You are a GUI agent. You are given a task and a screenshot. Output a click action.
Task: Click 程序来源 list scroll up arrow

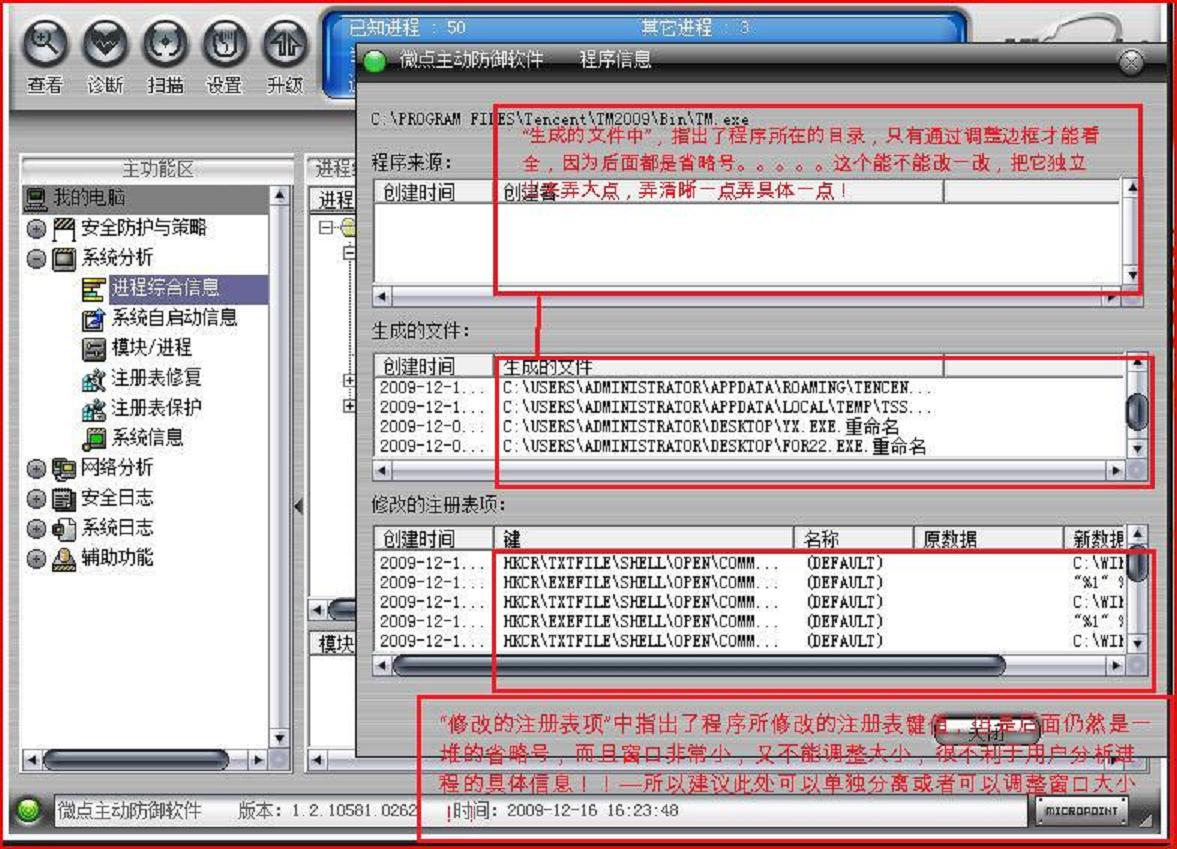point(1133,187)
